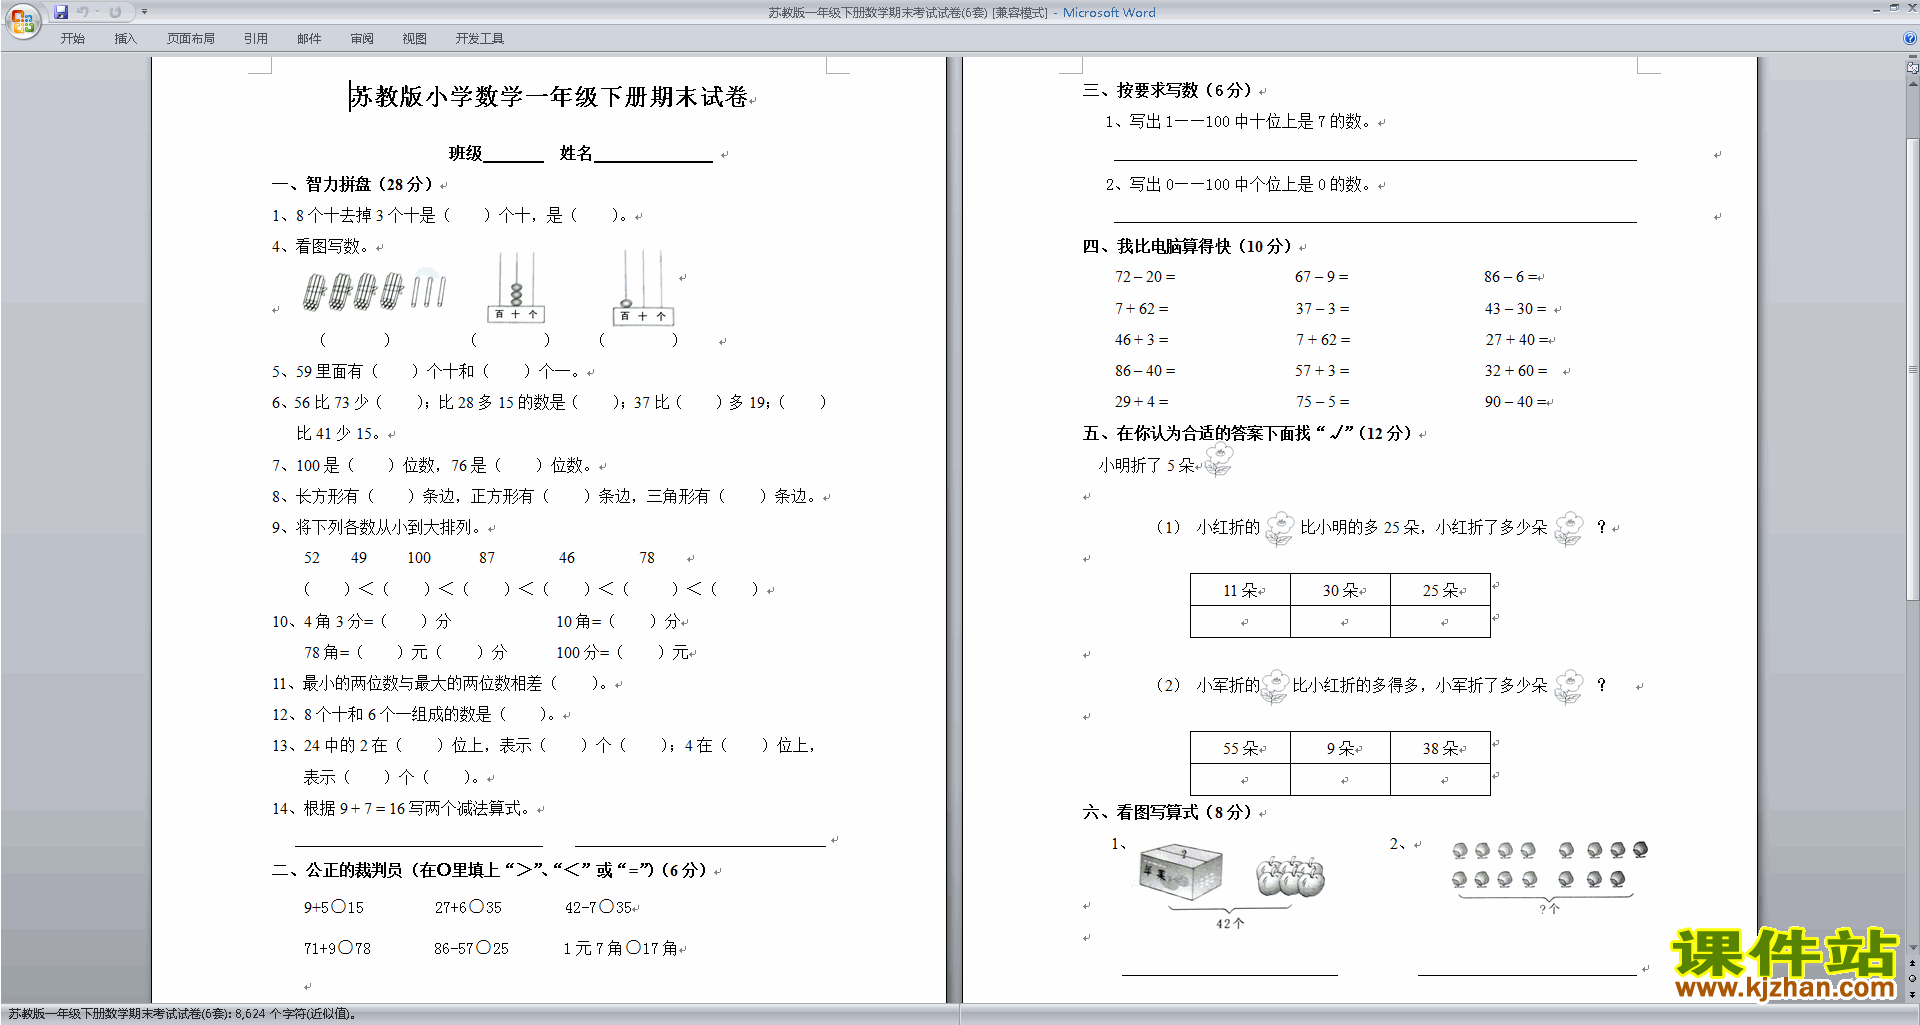Click the circle in 86-57○25
This screenshot has width=1920, height=1025.
[x=484, y=947]
